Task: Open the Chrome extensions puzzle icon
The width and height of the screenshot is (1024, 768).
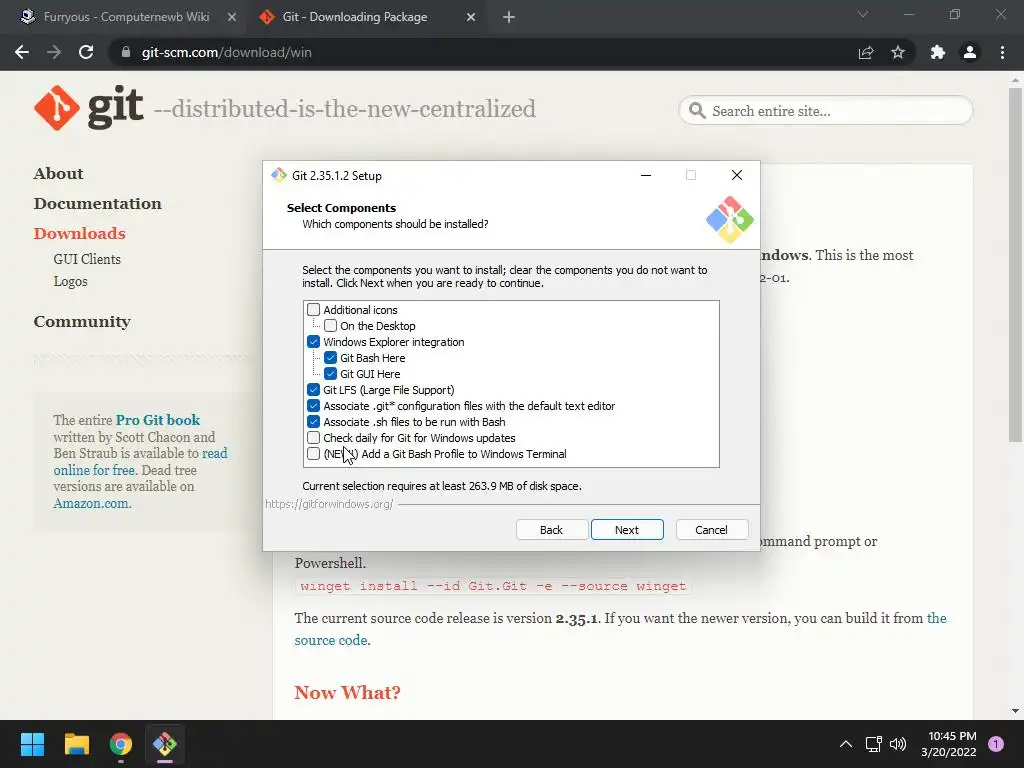Action: (x=938, y=52)
